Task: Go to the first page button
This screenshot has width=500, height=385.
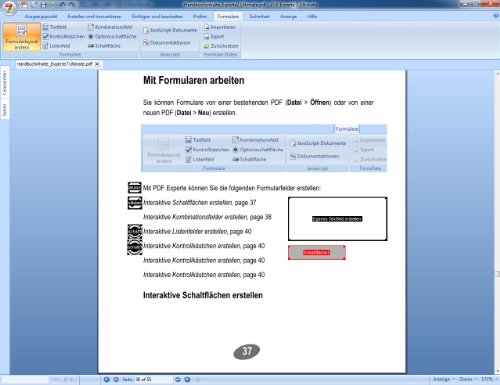Action: pyautogui.click(x=107, y=379)
